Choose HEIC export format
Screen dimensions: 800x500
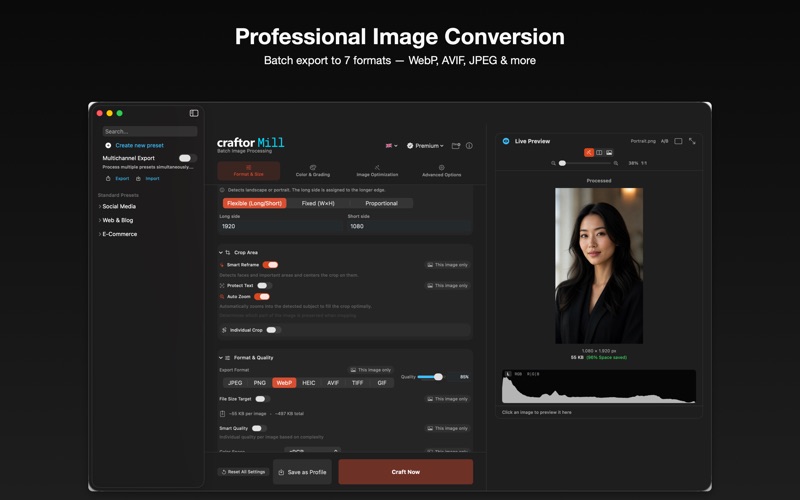[x=309, y=383]
